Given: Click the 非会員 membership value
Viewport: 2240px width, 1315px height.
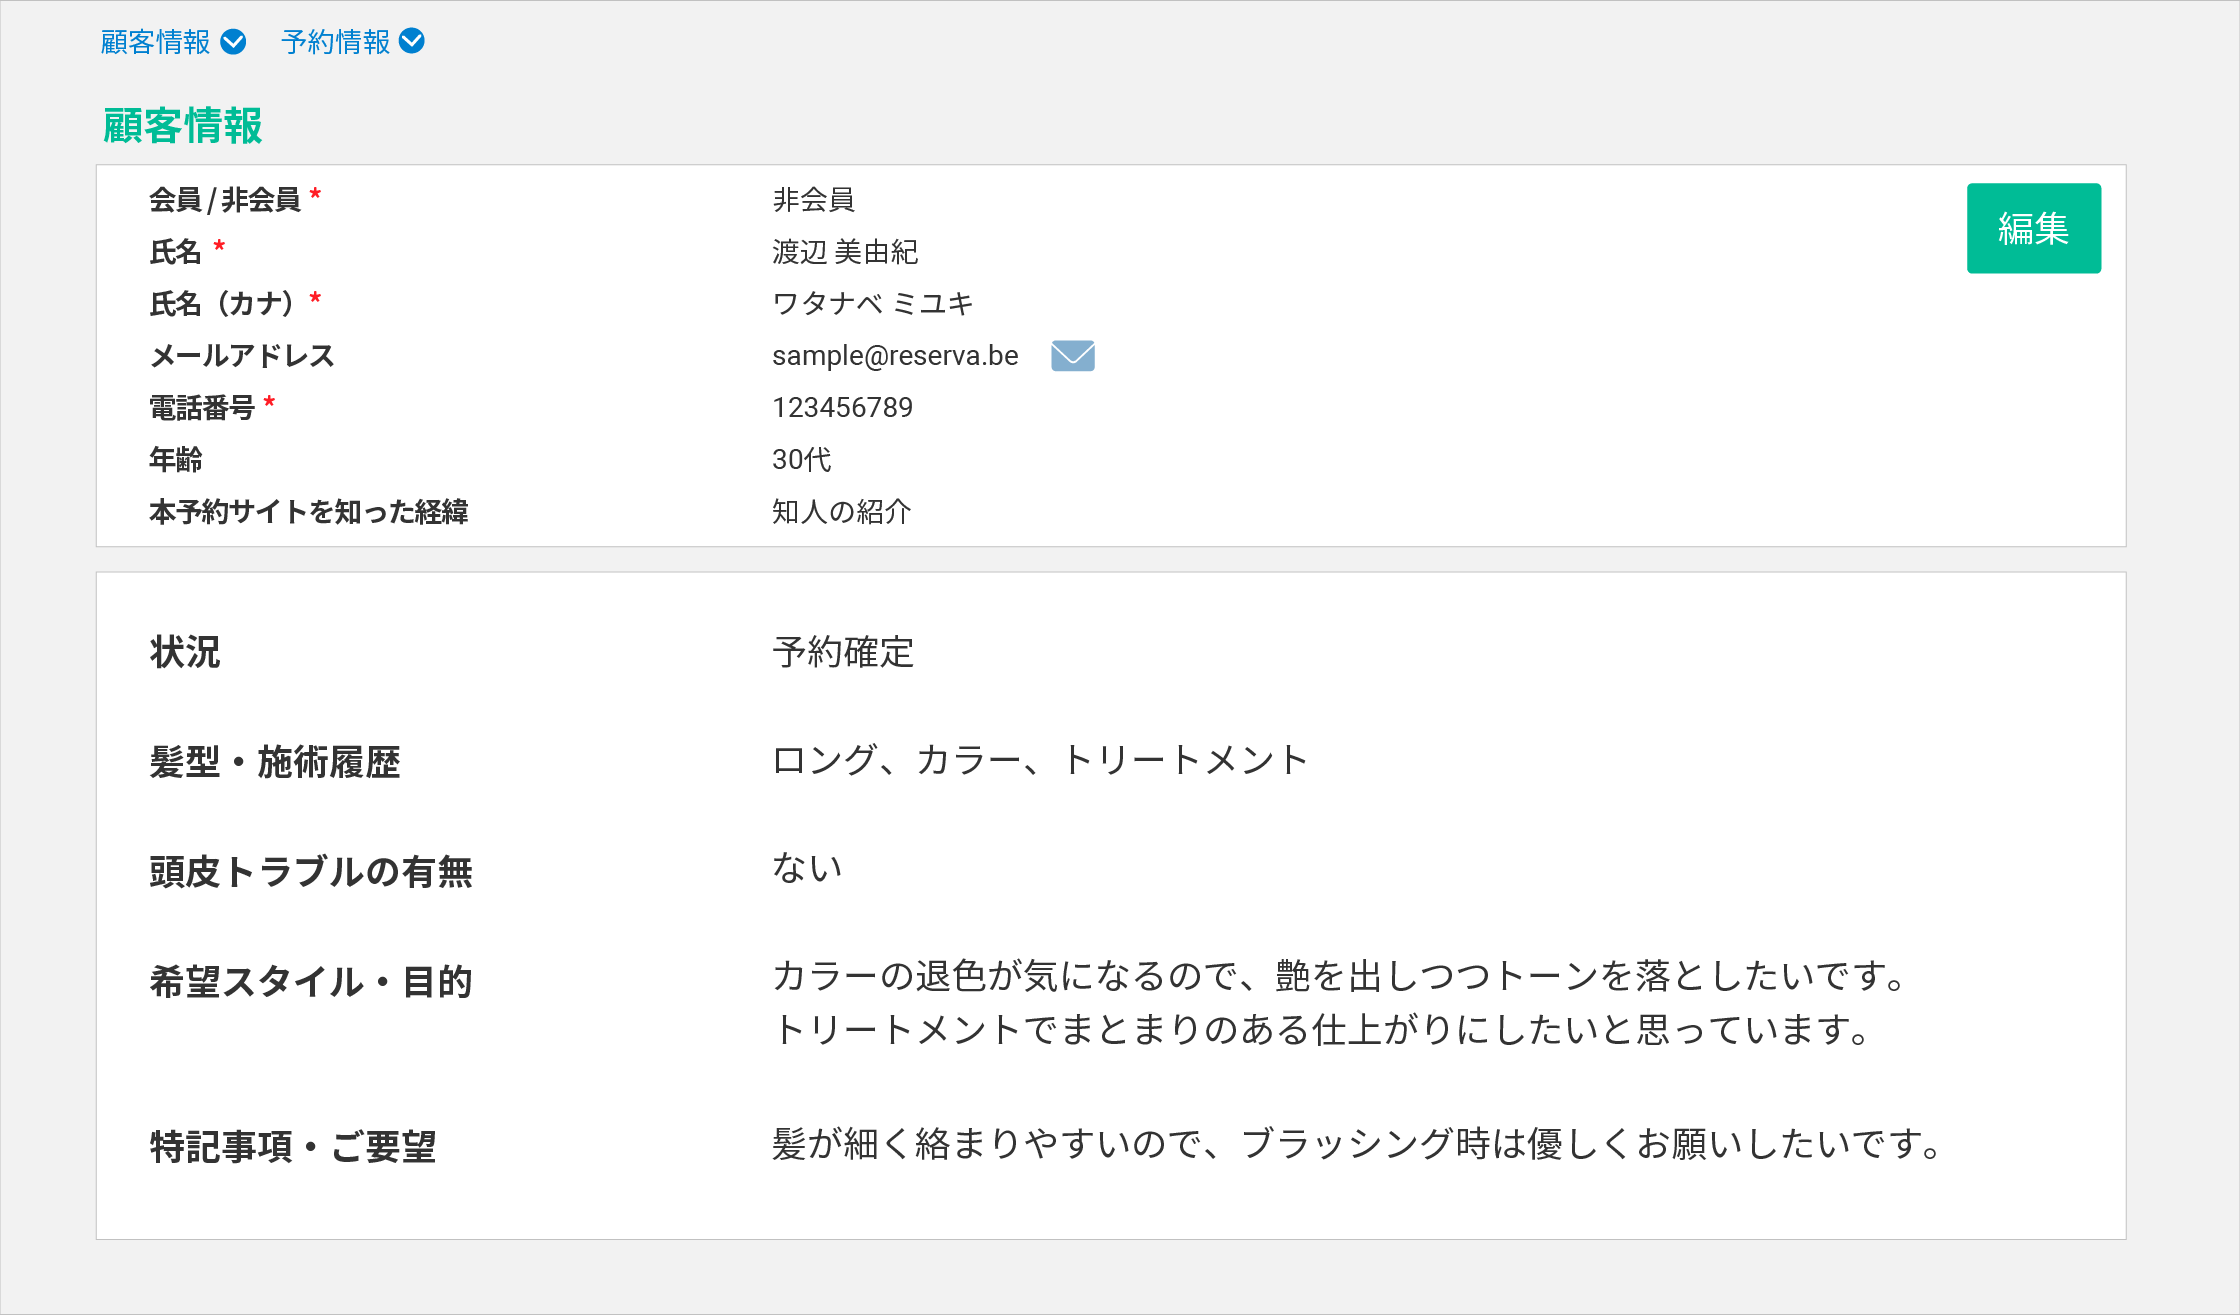Looking at the screenshot, I should pyautogui.click(x=813, y=200).
